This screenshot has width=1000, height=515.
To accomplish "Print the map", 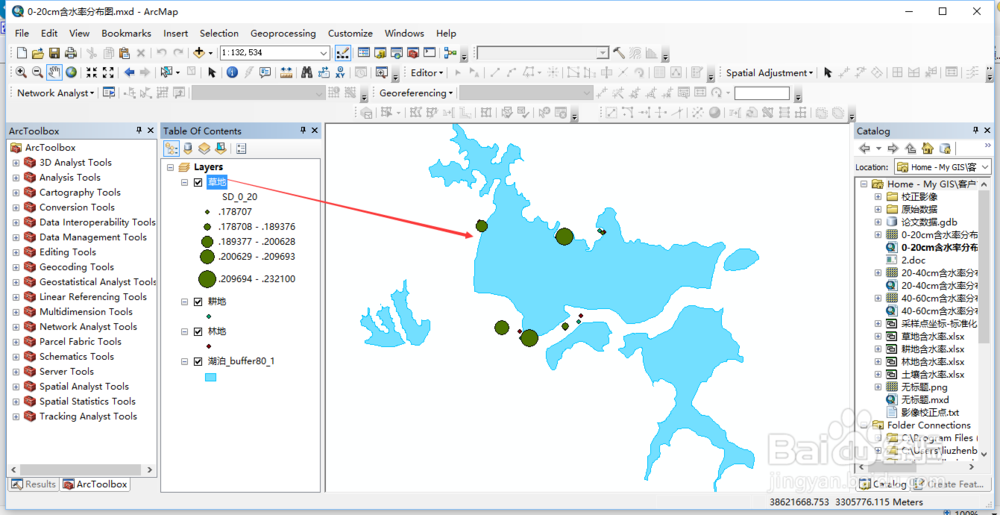I will tap(70, 53).
